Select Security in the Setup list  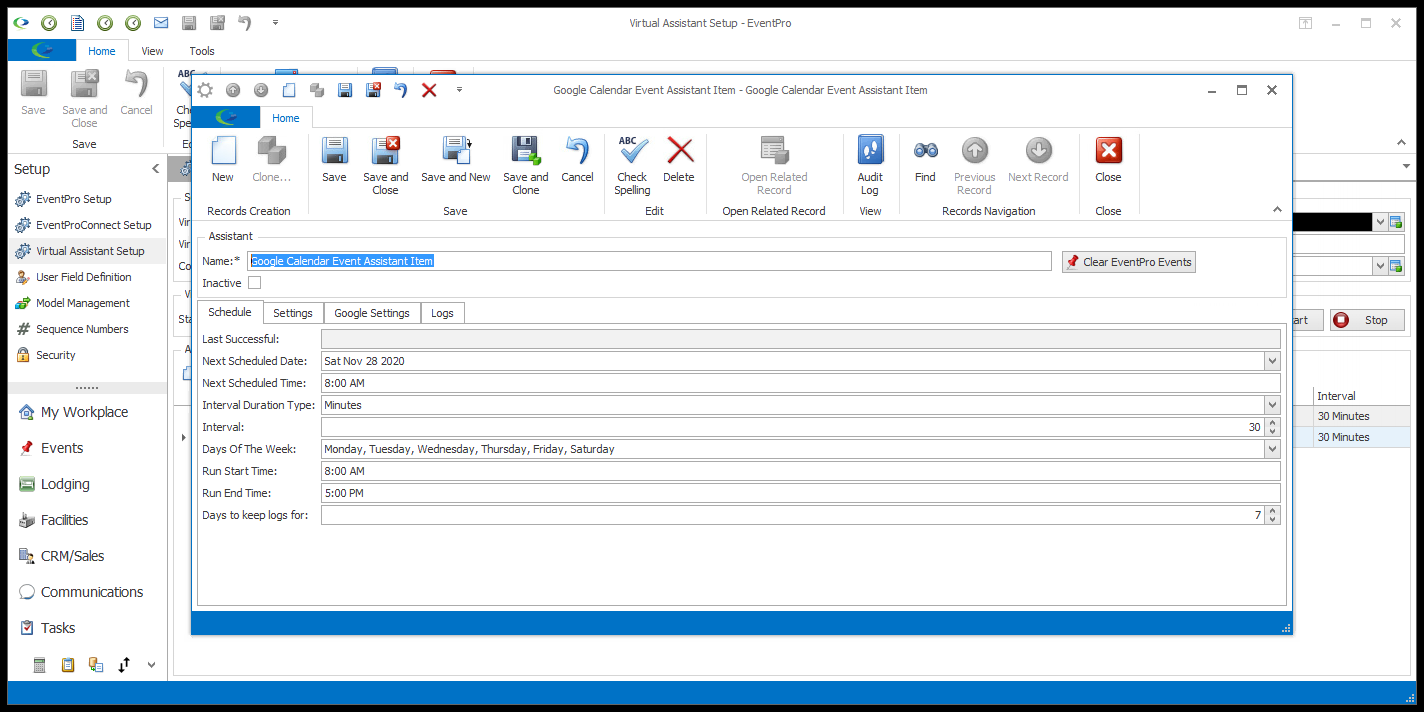tap(56, 355)
